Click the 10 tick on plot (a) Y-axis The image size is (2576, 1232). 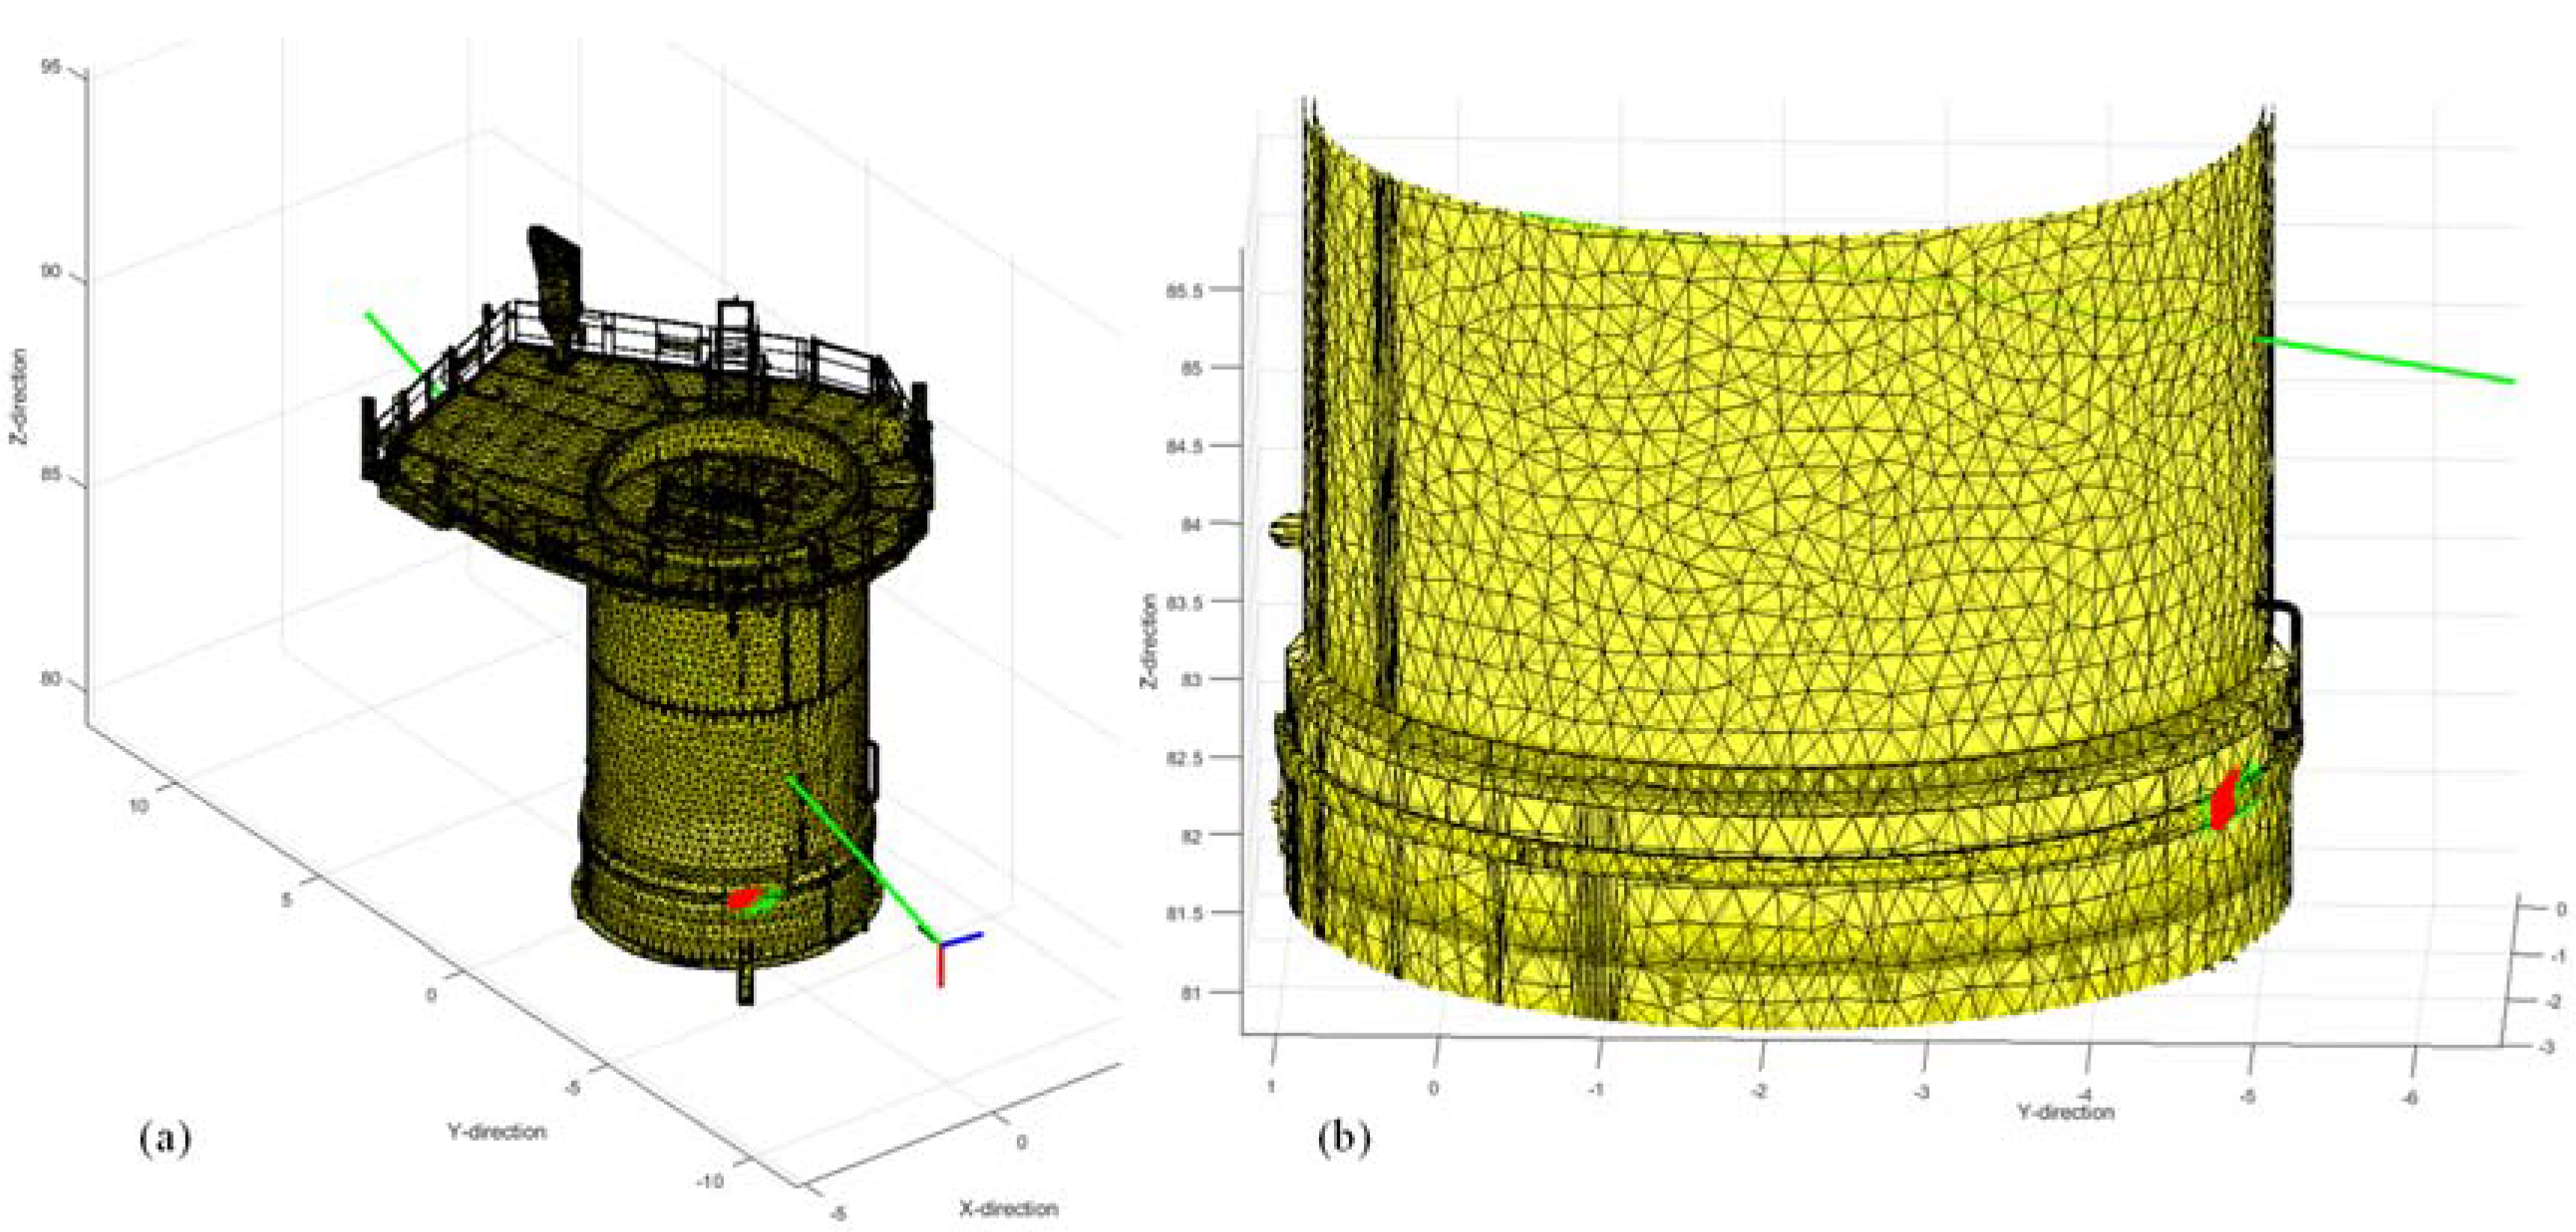(x=138, y=806)
